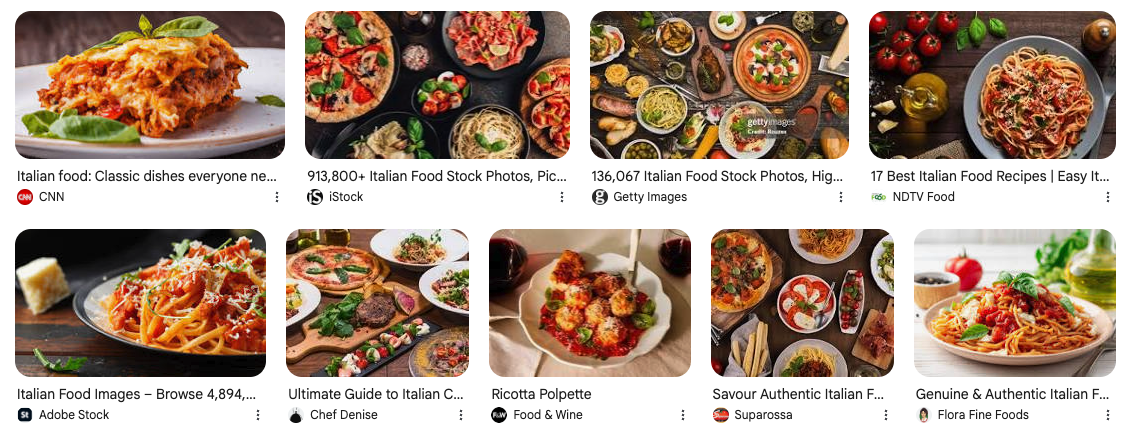Open three-dot menu for Getty Images result
The image size is (1133, 439).
841,197
